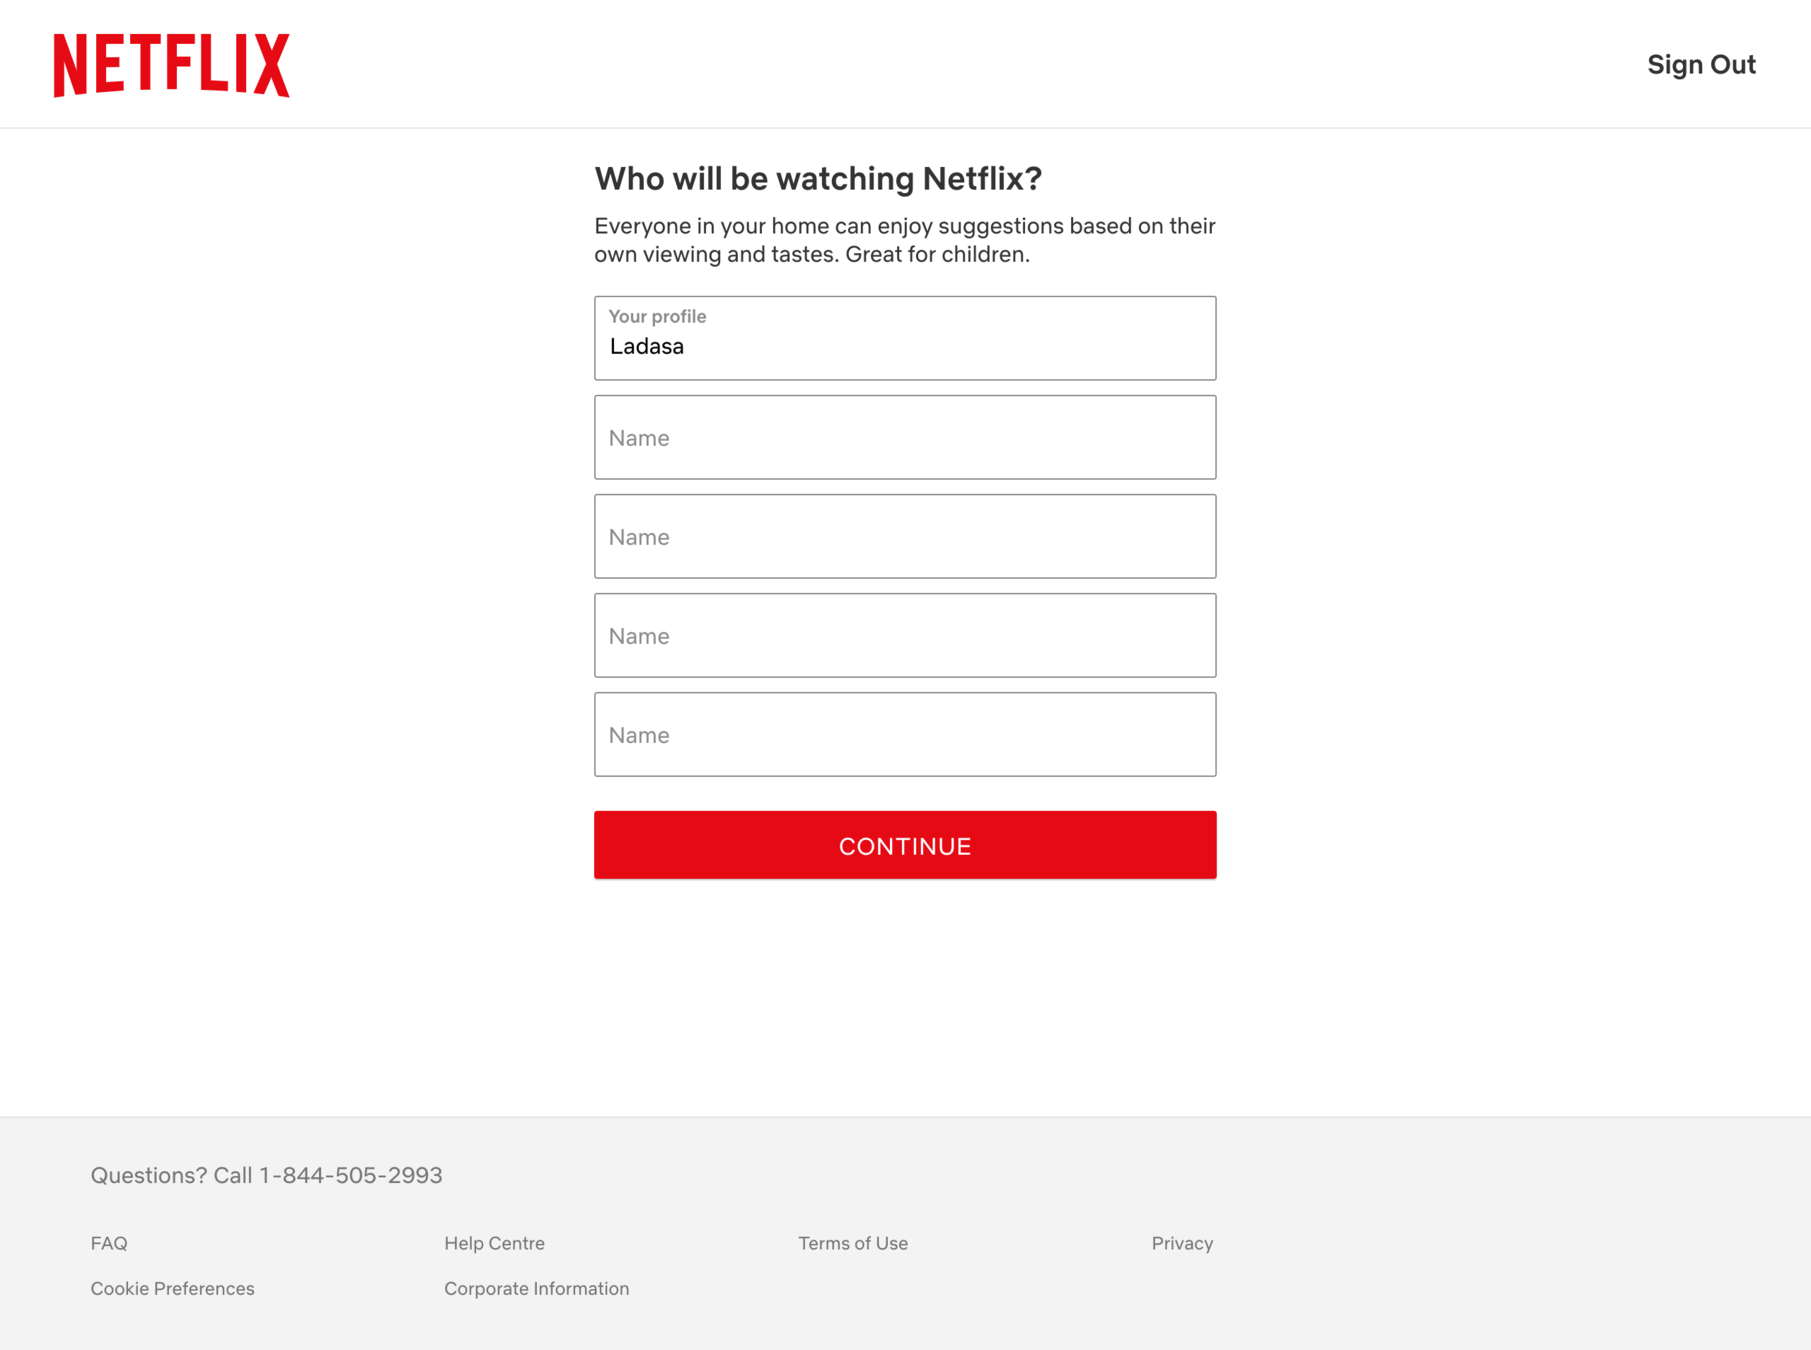Edit the Your profile field containing Ladasa
This screenshot has width=1811, height=1350.
(x=905, y=338)
